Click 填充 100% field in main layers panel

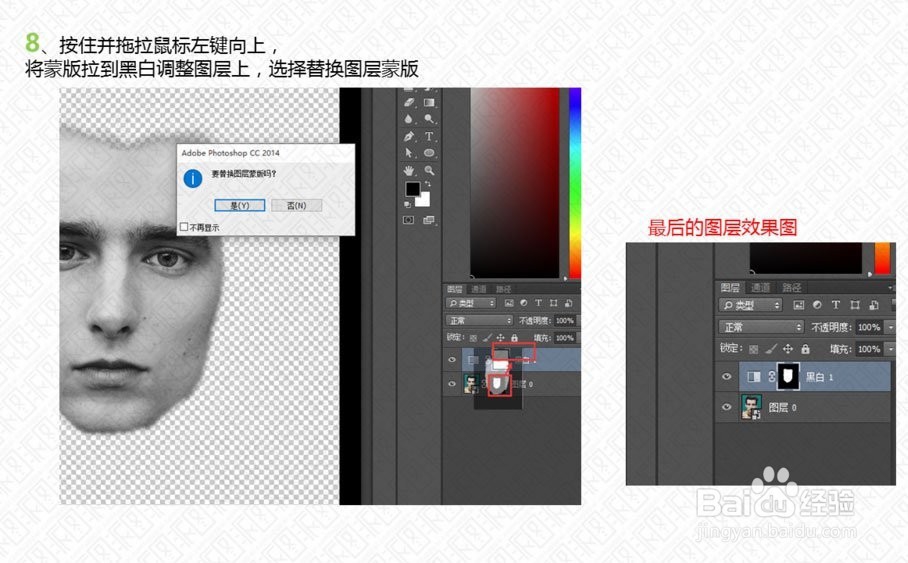564,338
